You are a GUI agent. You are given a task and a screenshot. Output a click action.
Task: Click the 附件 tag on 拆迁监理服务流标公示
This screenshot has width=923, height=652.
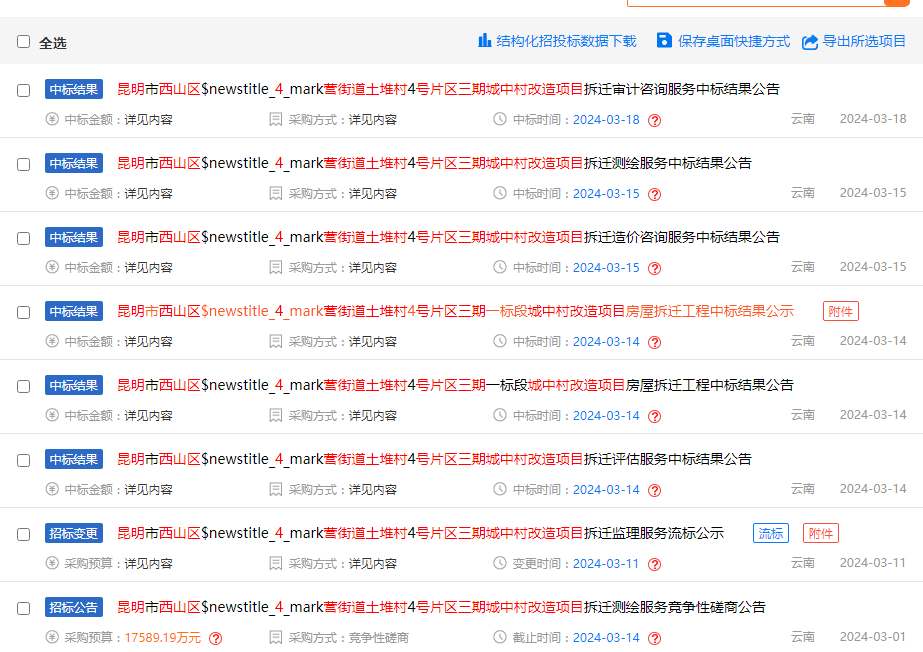pos(821,534)
